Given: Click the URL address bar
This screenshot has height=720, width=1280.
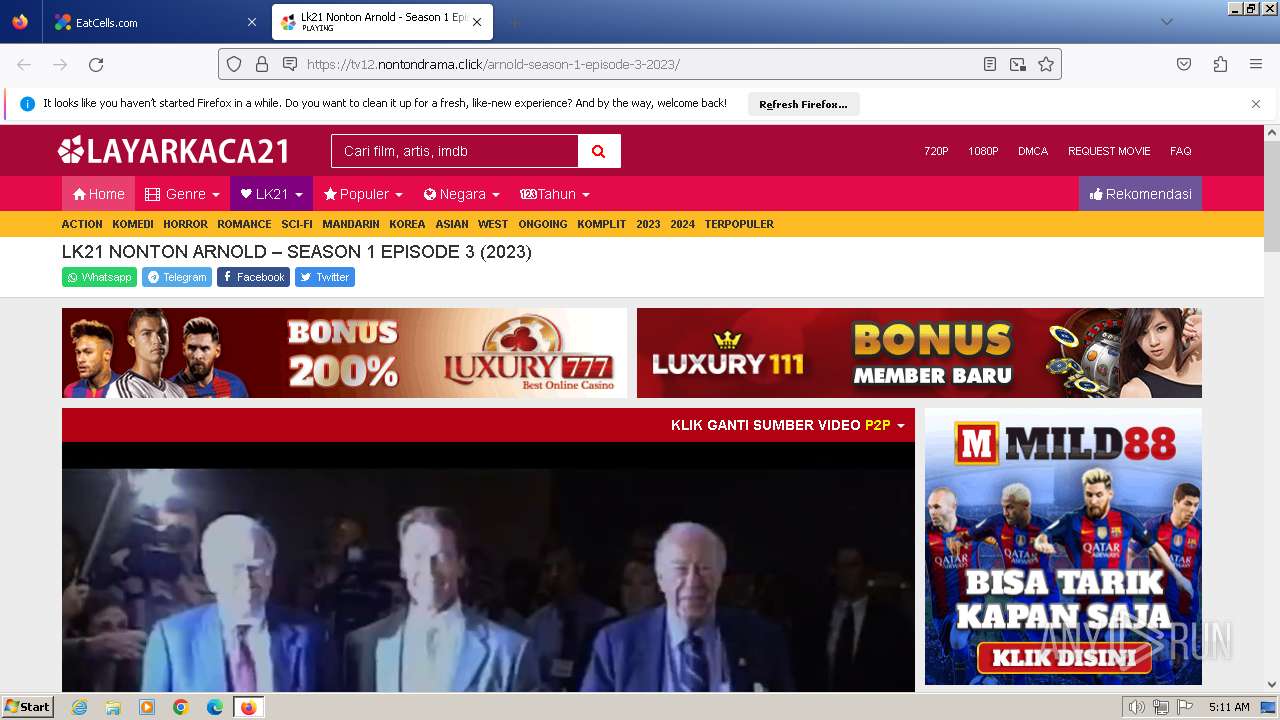Looking at the screenshot, I should coord(640,64).
